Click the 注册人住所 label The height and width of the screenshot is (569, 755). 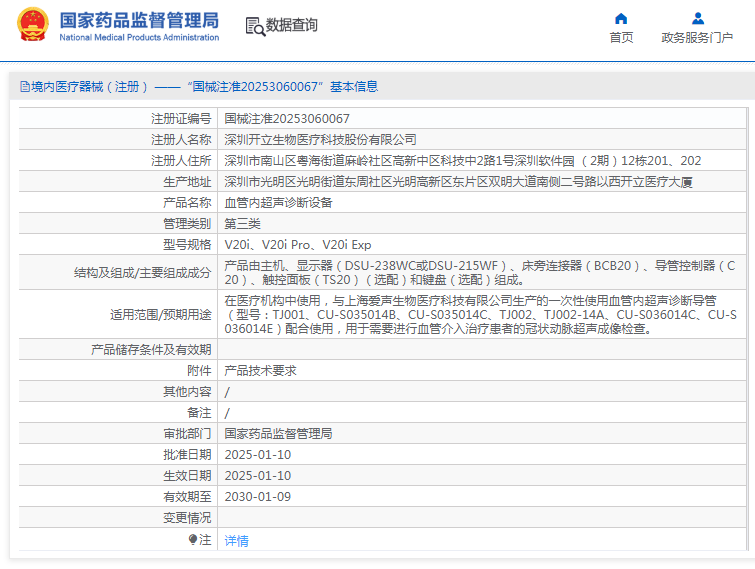click(181, 161)
